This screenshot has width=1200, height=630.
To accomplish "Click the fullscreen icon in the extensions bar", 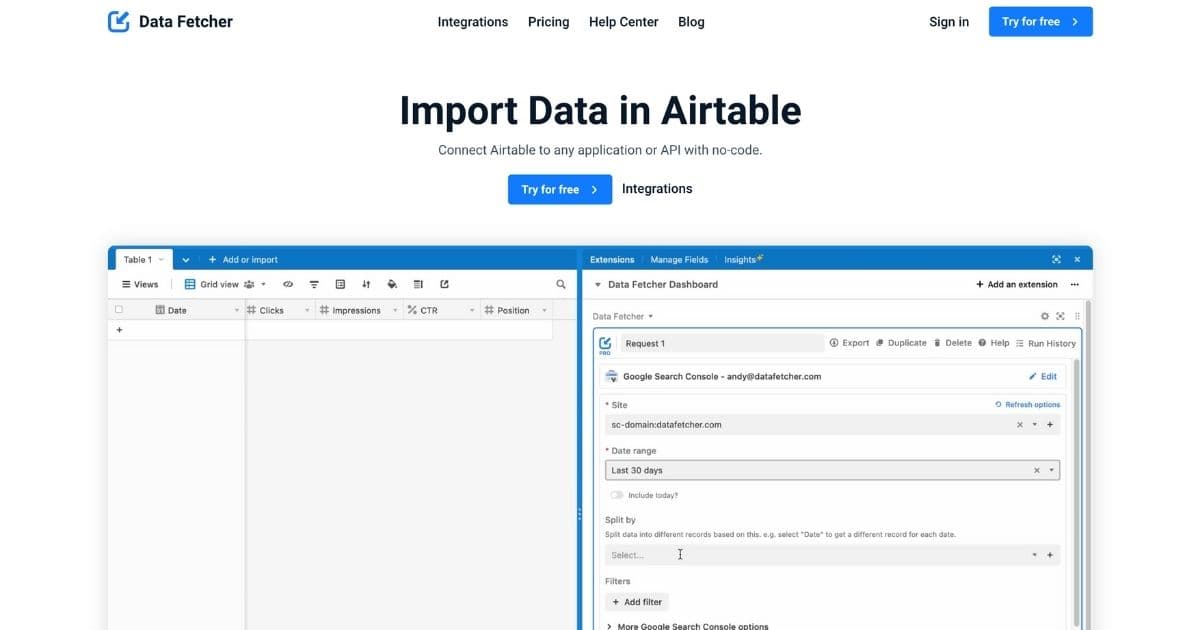I will point(1056,260).
